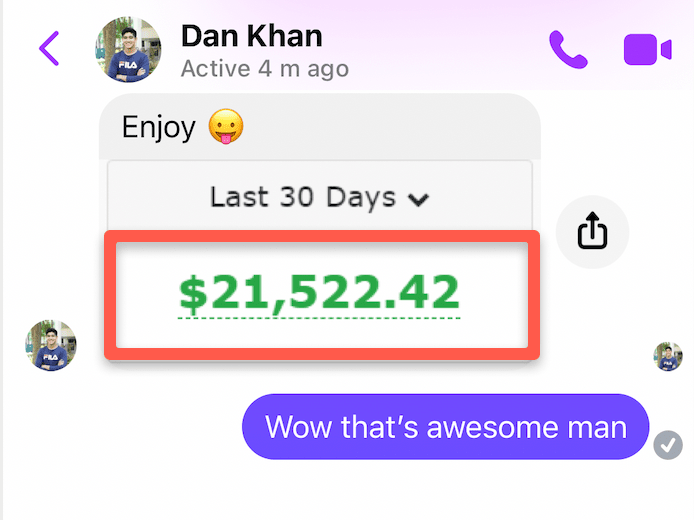Viewport: 694px width, 520px height.
Task: Tap the small sender avatar left of image
Action: pos(51,345)
